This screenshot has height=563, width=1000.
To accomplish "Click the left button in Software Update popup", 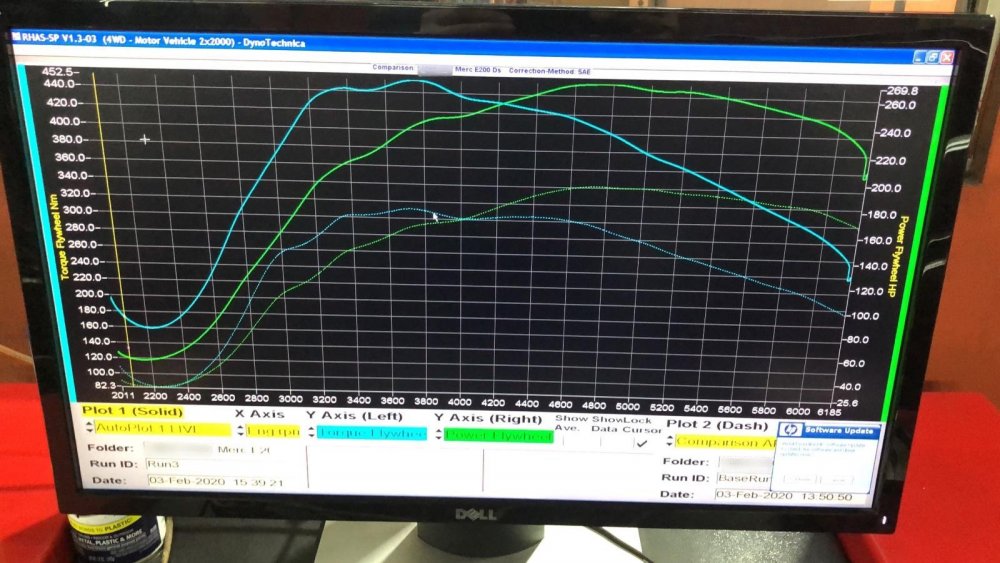I will 800,479.
